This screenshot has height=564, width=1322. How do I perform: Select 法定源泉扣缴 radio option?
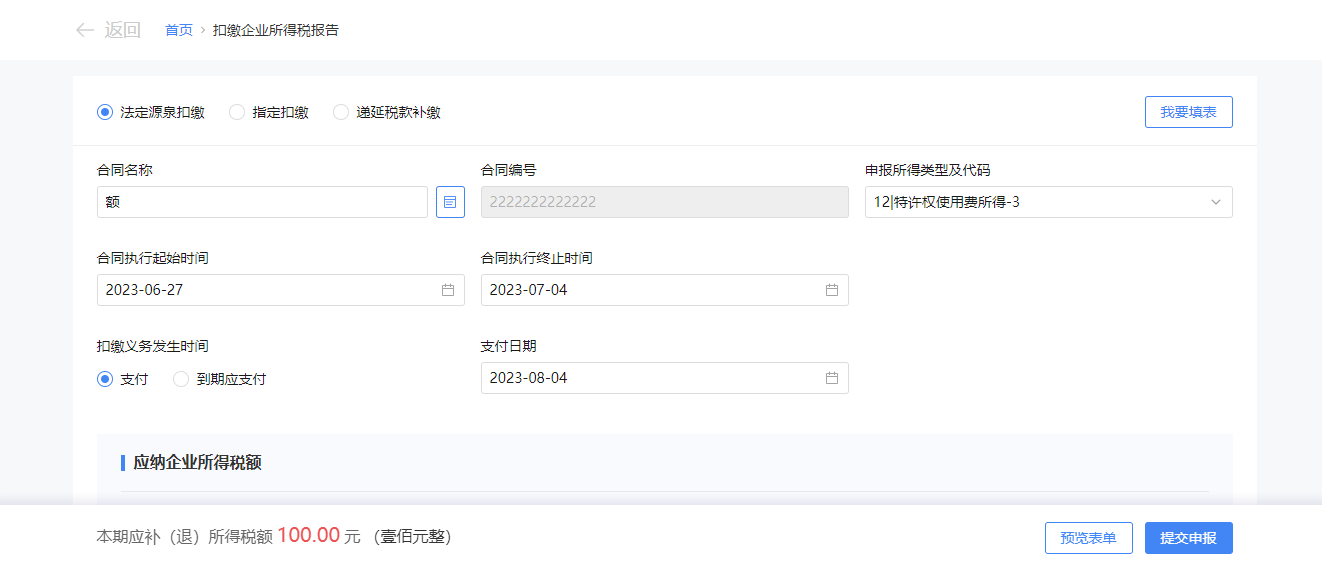[105, 113]
